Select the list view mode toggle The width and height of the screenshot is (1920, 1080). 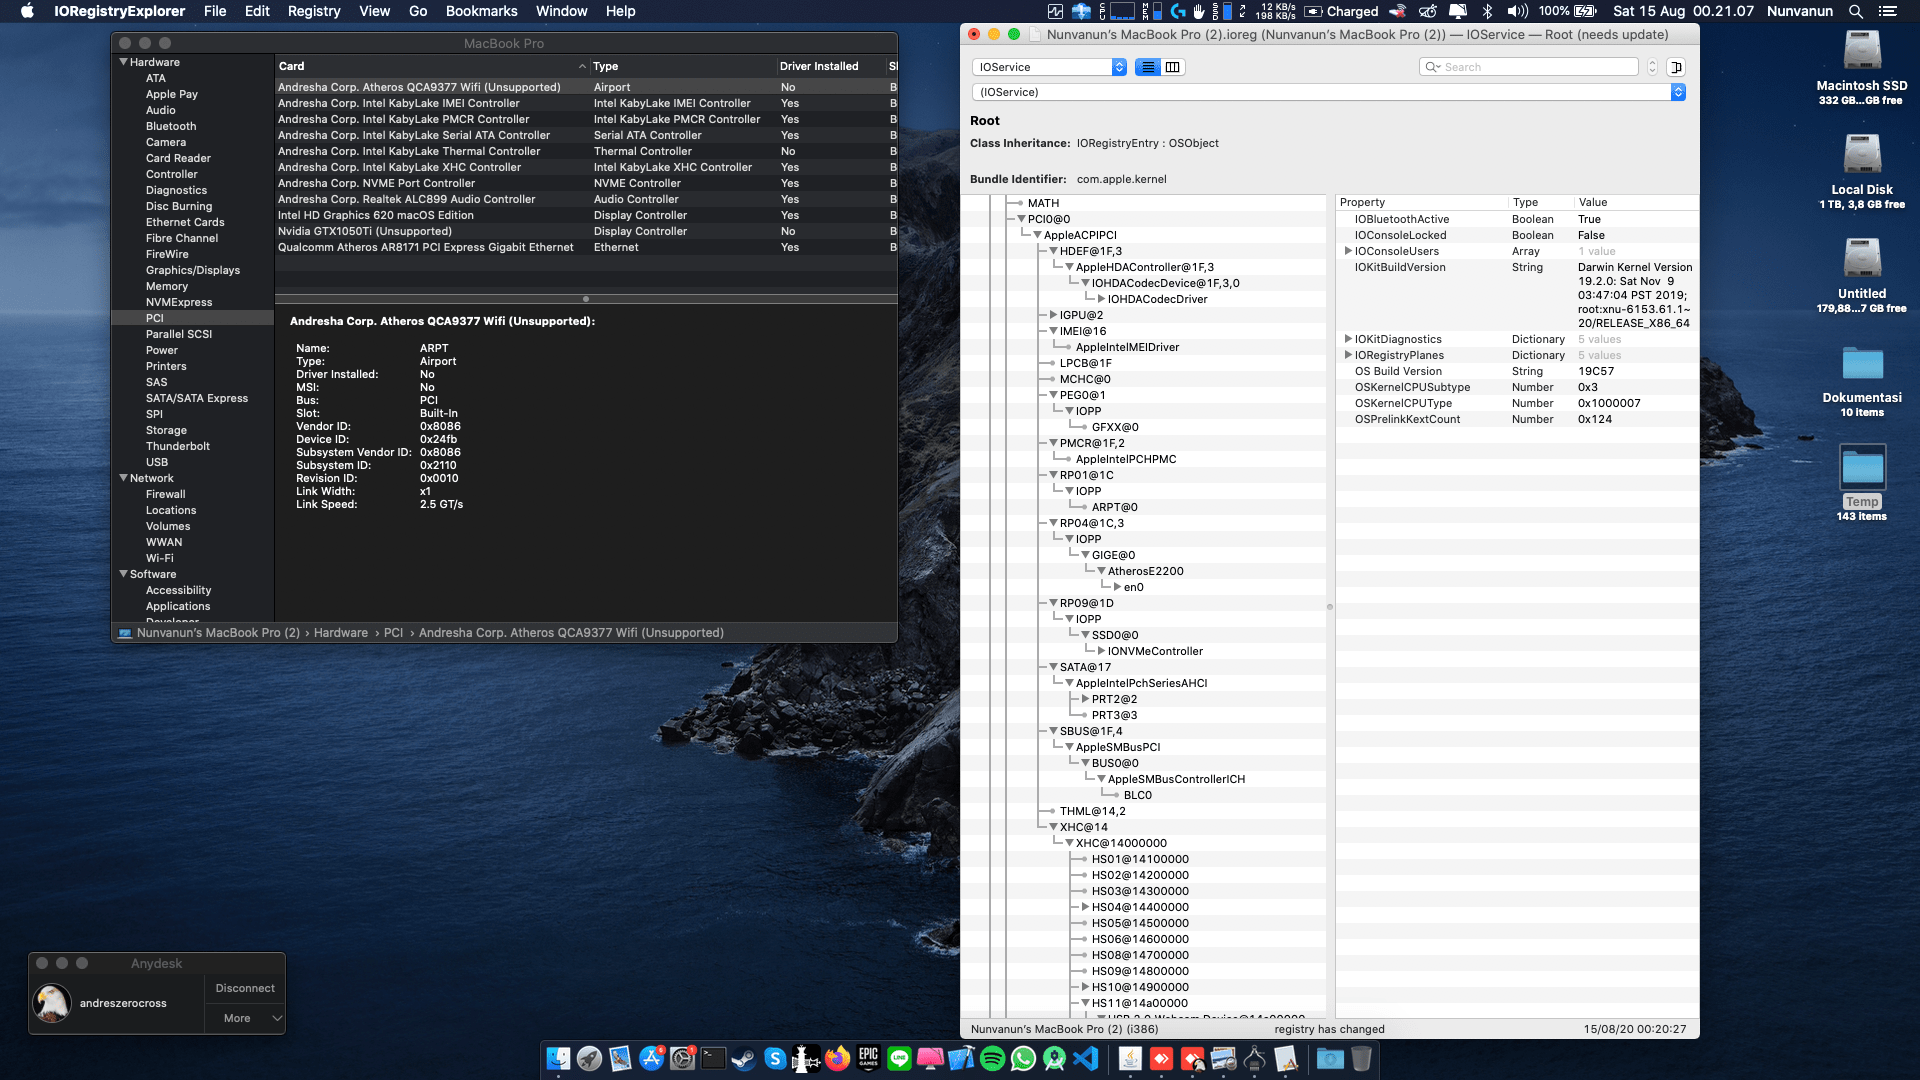1148,66
